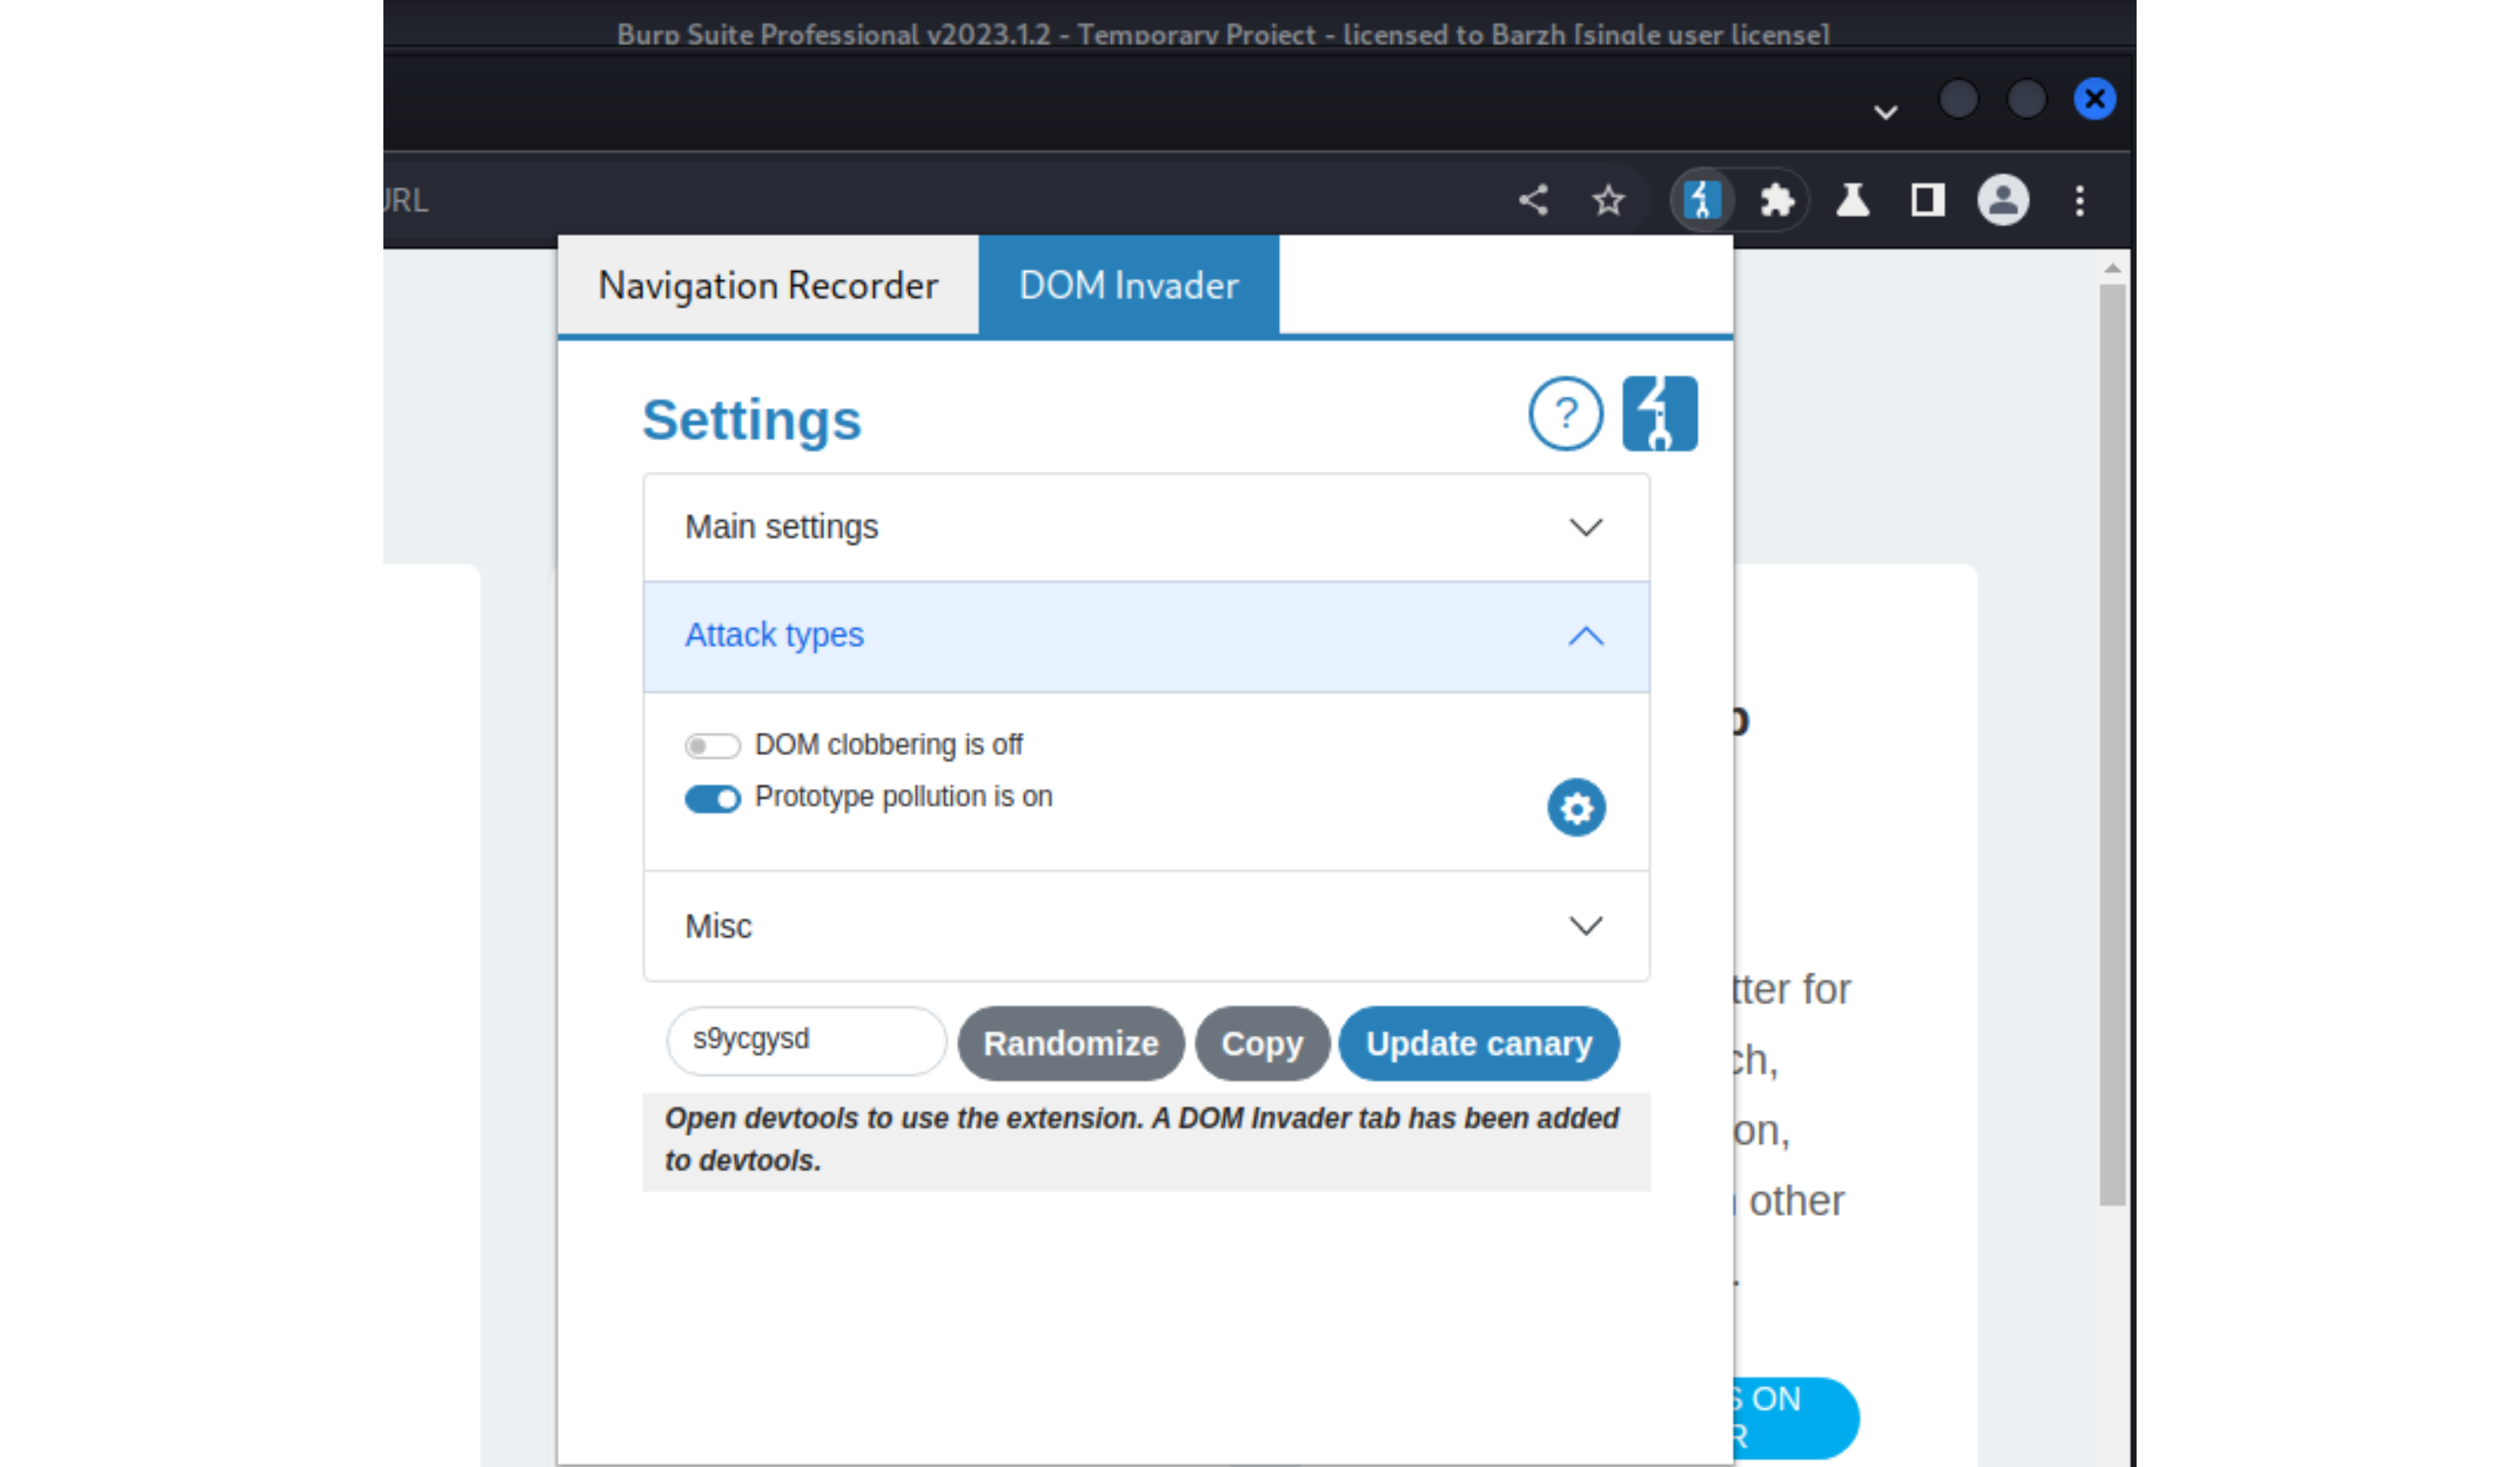Collapse the Attack types section
The width and height of the screenshot is (2520, 1467).
pos(1146,636)
